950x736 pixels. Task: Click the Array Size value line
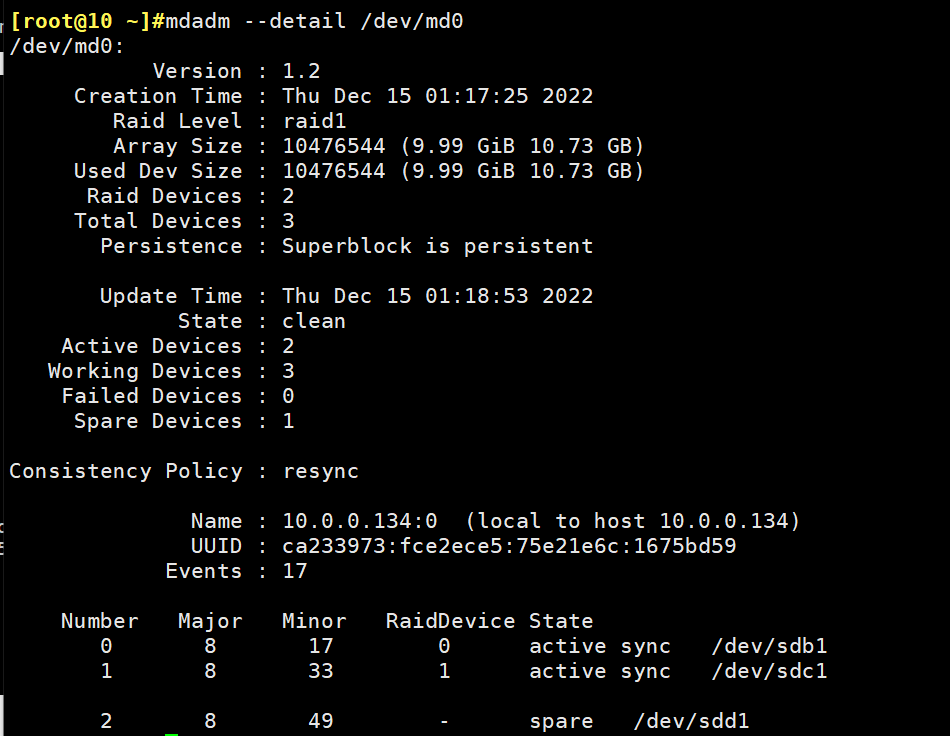coord(463,146)
